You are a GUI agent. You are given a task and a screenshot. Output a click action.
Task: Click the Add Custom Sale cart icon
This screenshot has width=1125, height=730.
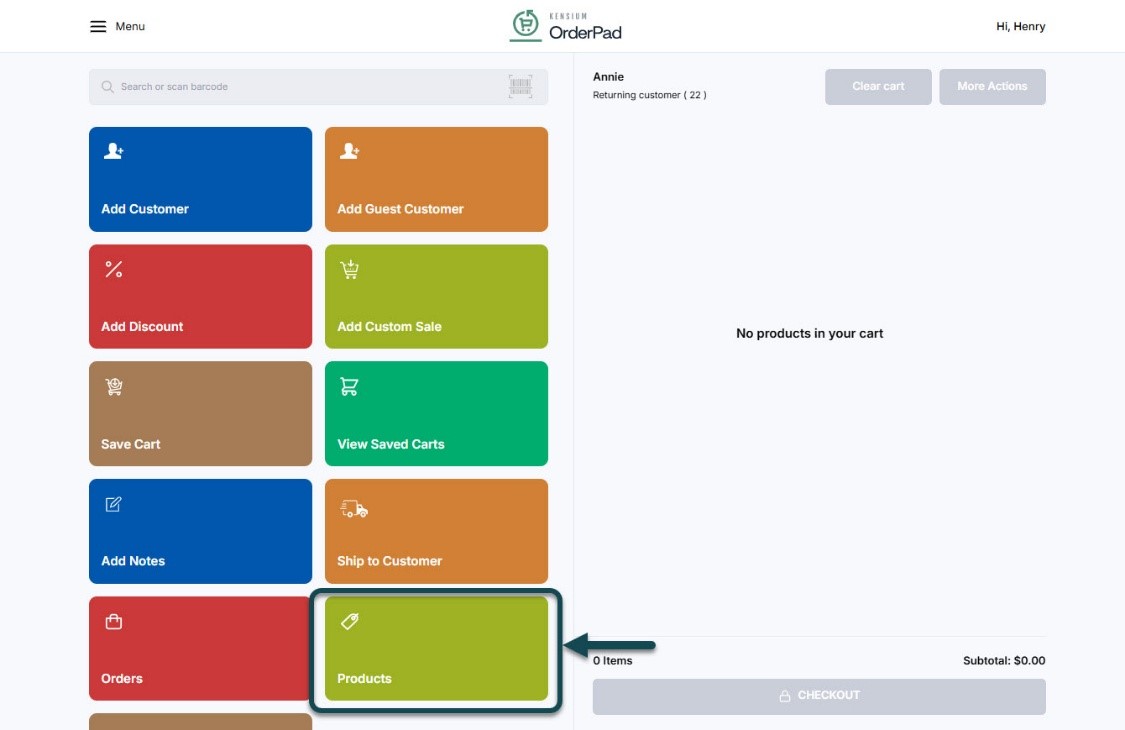tap(349, 269)
